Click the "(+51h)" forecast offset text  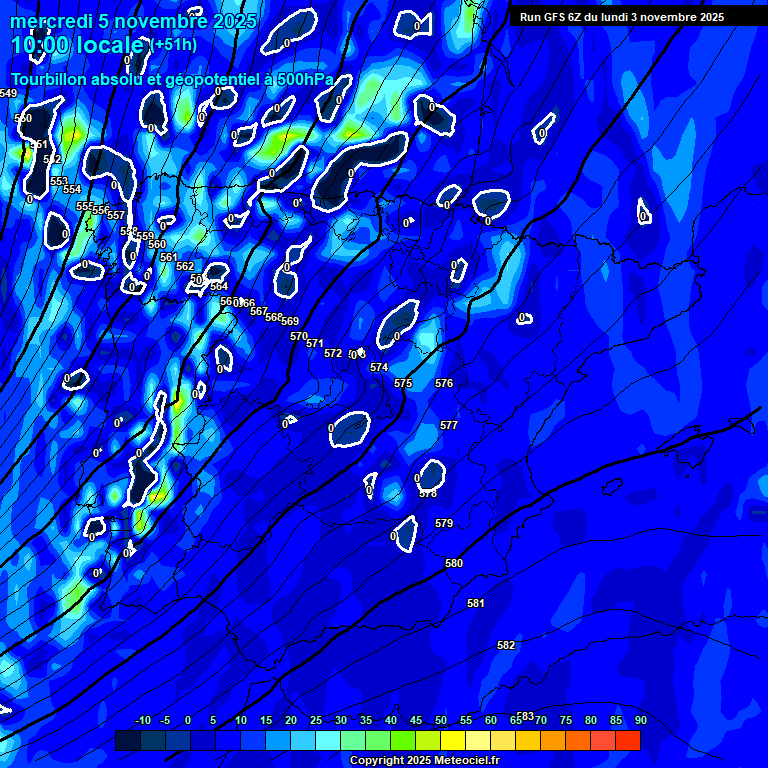click(x=173, y=45)
